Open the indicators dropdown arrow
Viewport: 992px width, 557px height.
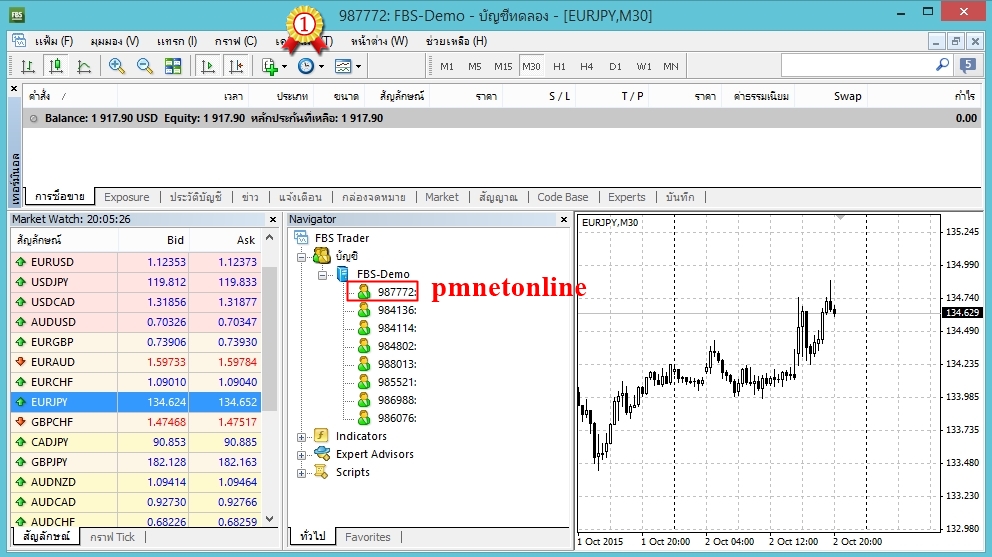pyautogui.click(x=285, y=66)
